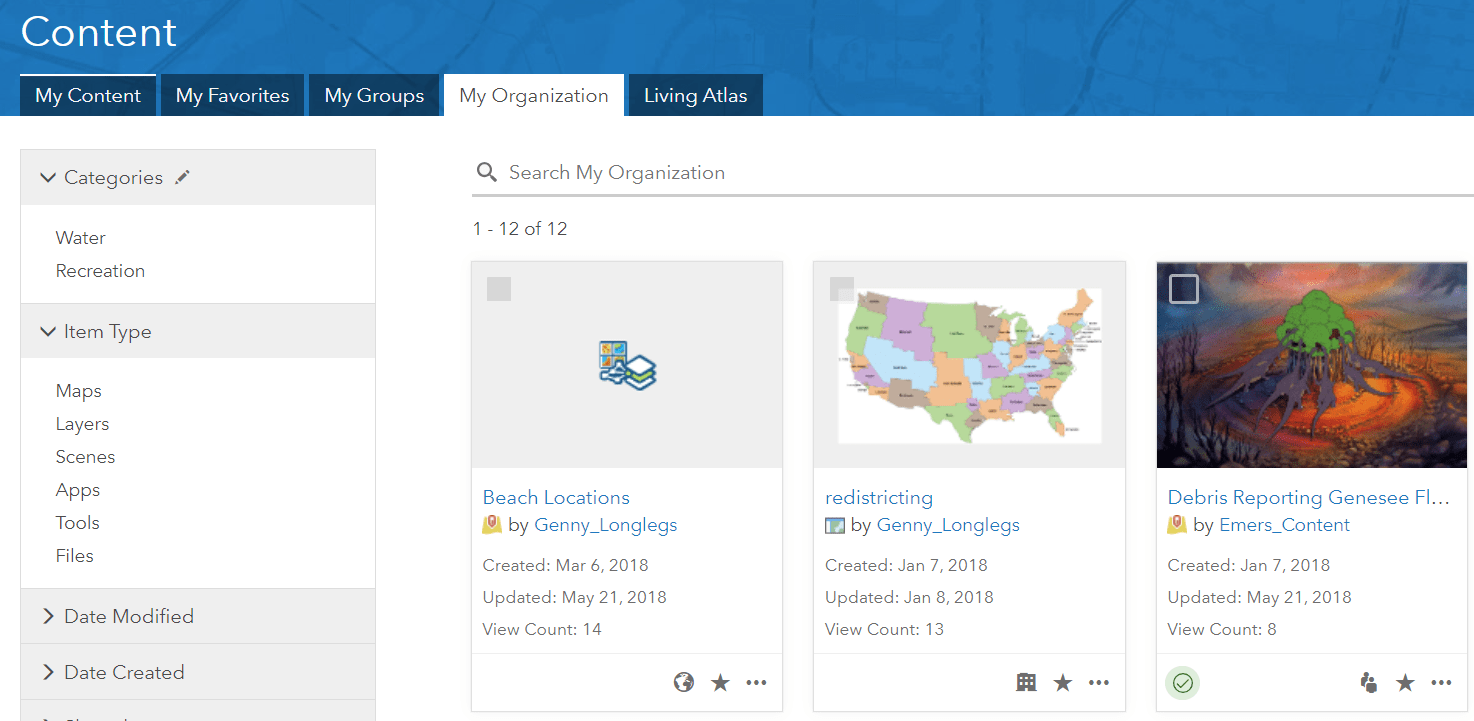Click the pencil icon to edit Categories
The image size is (1474, 721).
click(182, 177)
